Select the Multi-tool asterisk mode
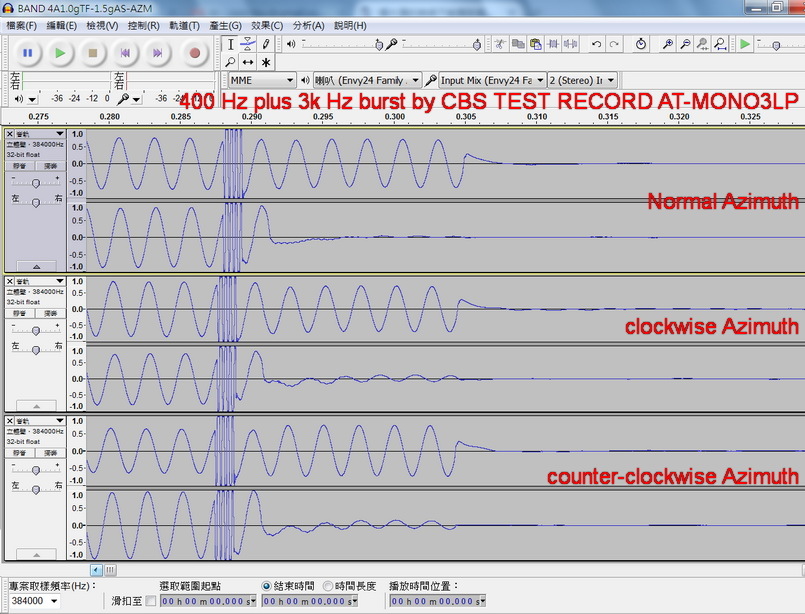805x614 pixels. 265,62
